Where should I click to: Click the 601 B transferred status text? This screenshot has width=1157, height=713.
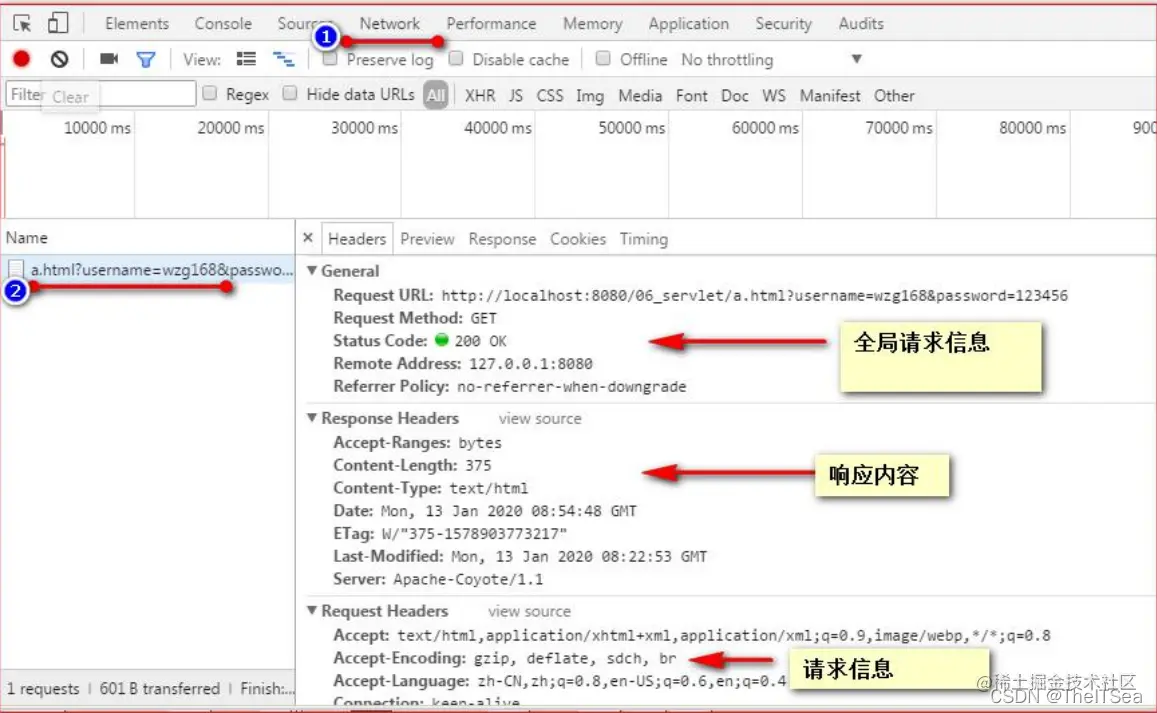(159, 689)
